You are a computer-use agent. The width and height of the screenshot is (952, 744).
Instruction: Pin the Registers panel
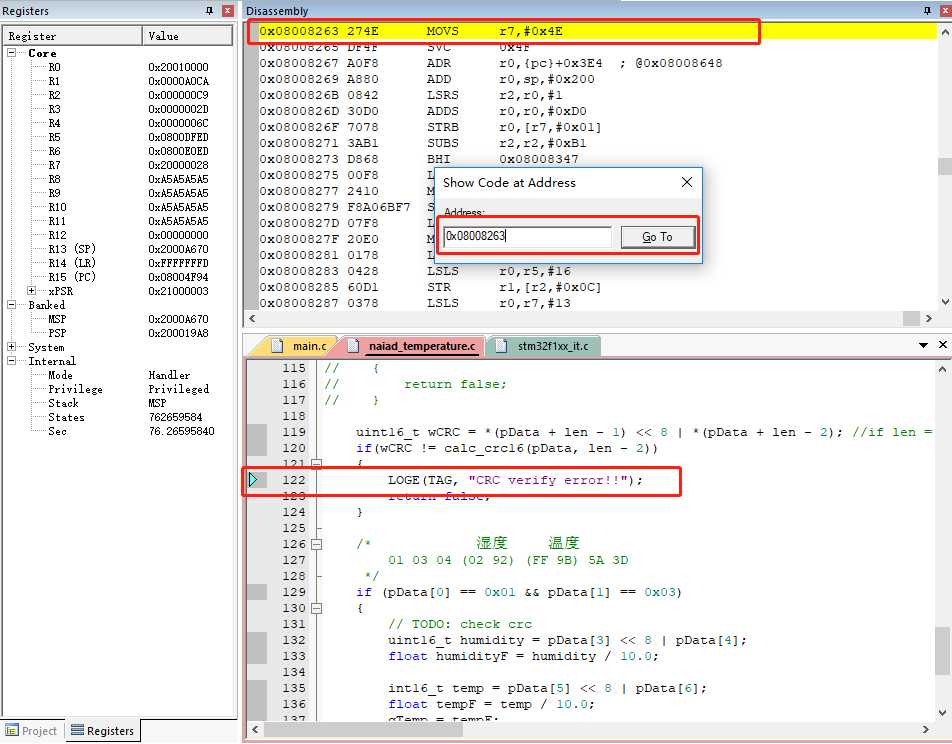[x=209, y=10]
